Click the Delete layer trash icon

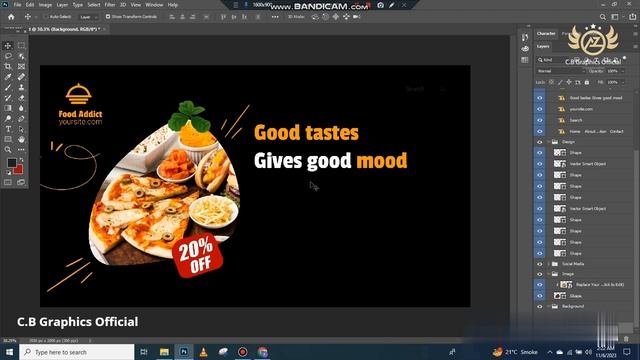[626, 339]
